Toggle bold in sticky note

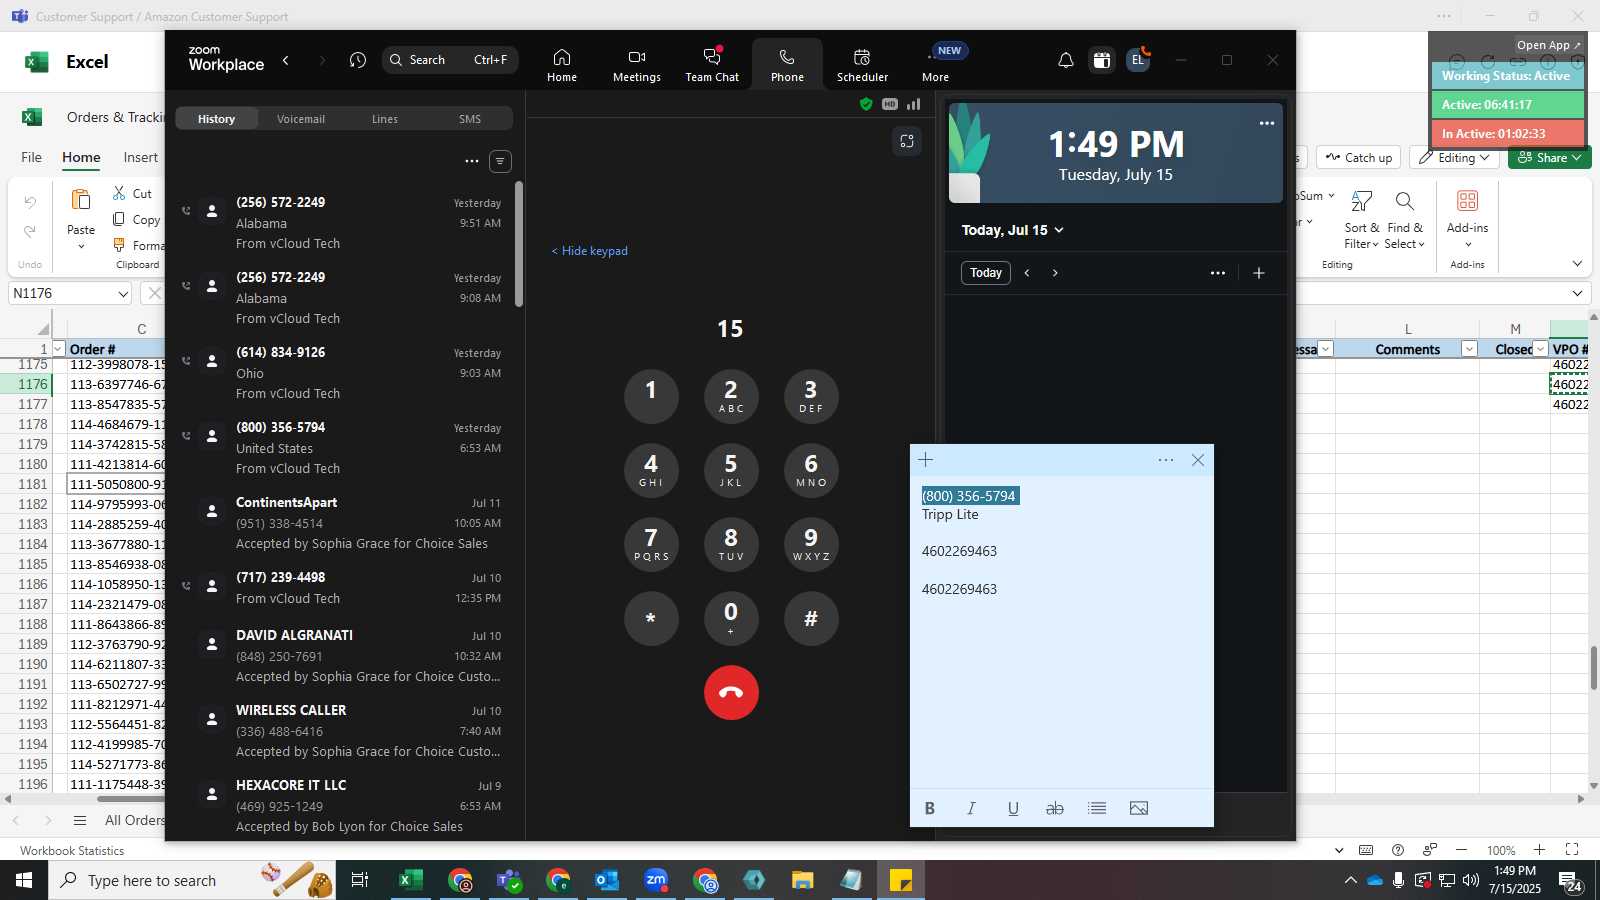pyautogui.click(x=930, y=808)
